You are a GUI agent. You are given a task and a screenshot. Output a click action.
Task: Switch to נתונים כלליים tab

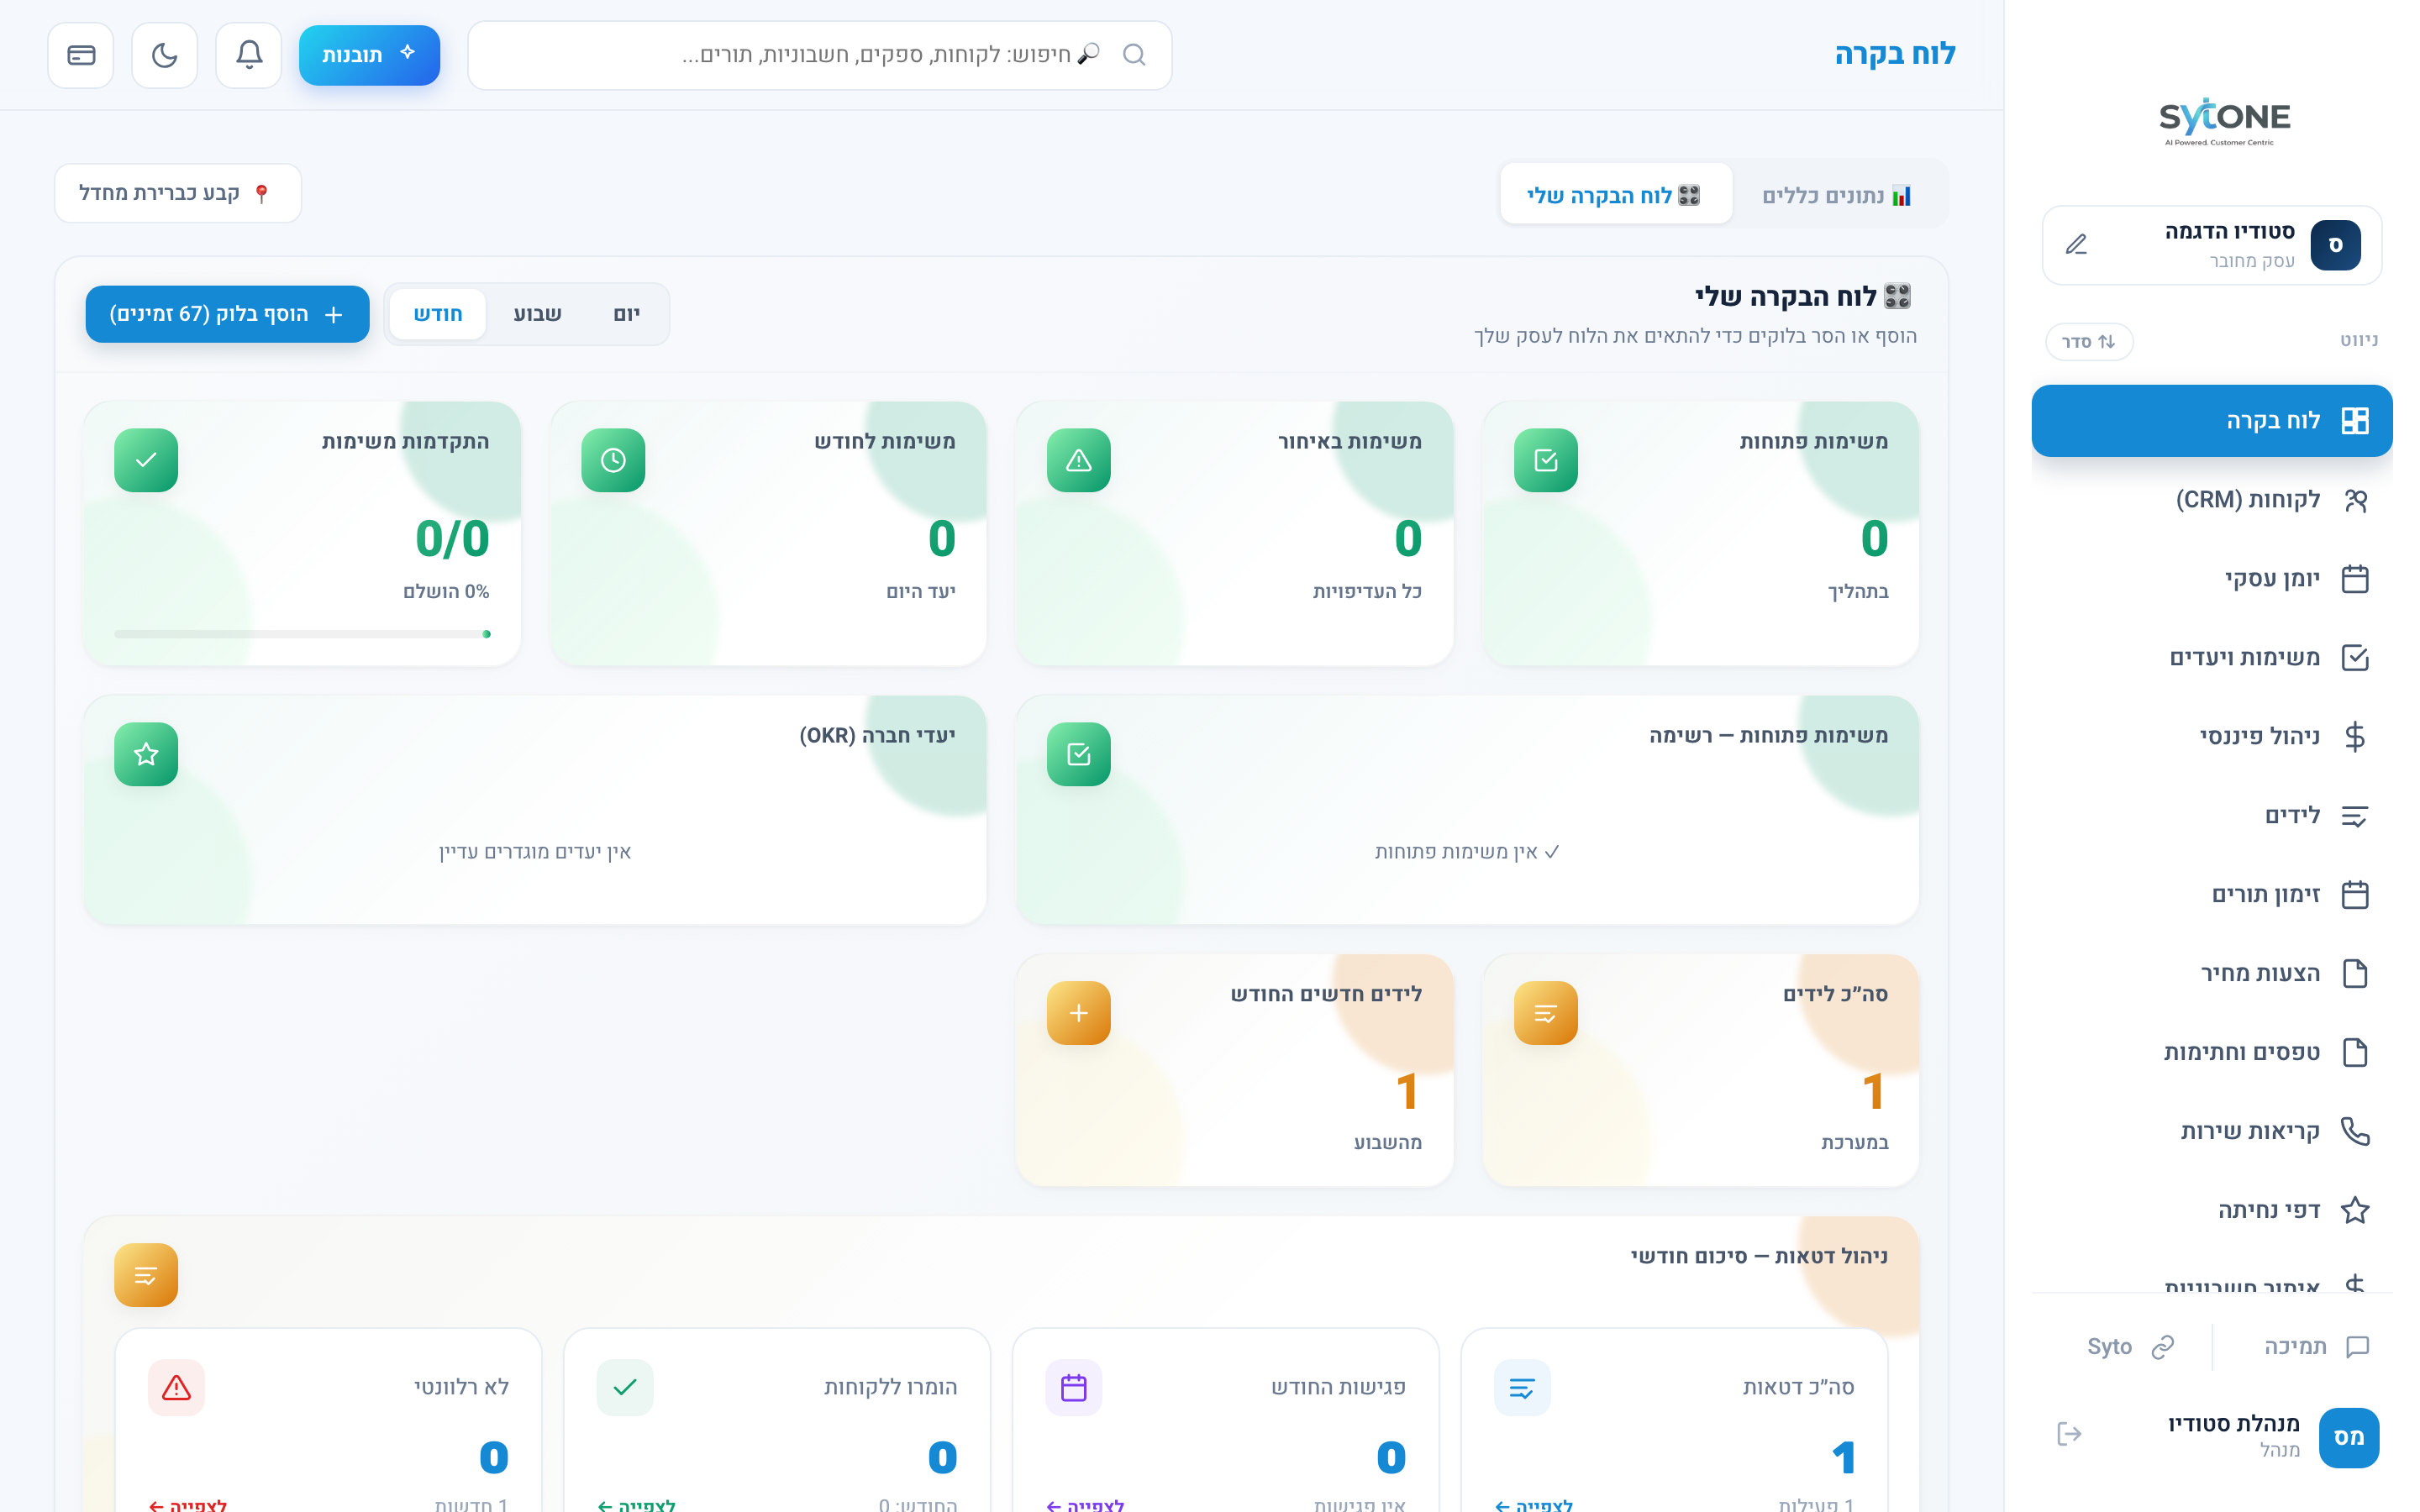click(1836, 195)
